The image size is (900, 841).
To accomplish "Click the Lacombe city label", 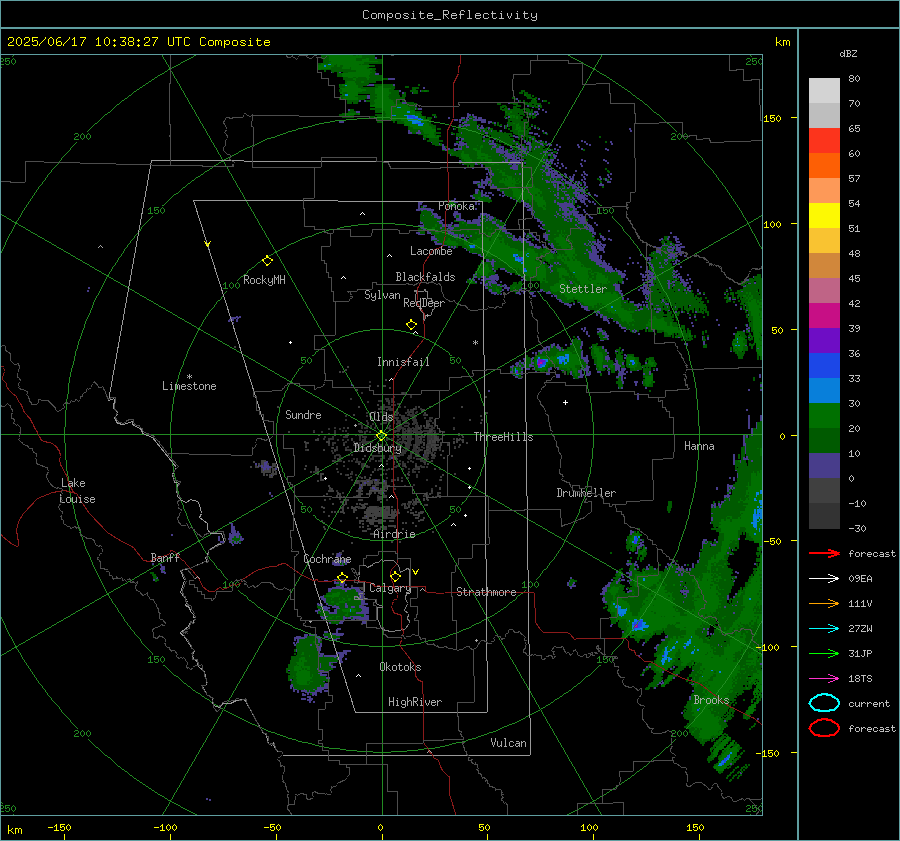I will point(431,251).
